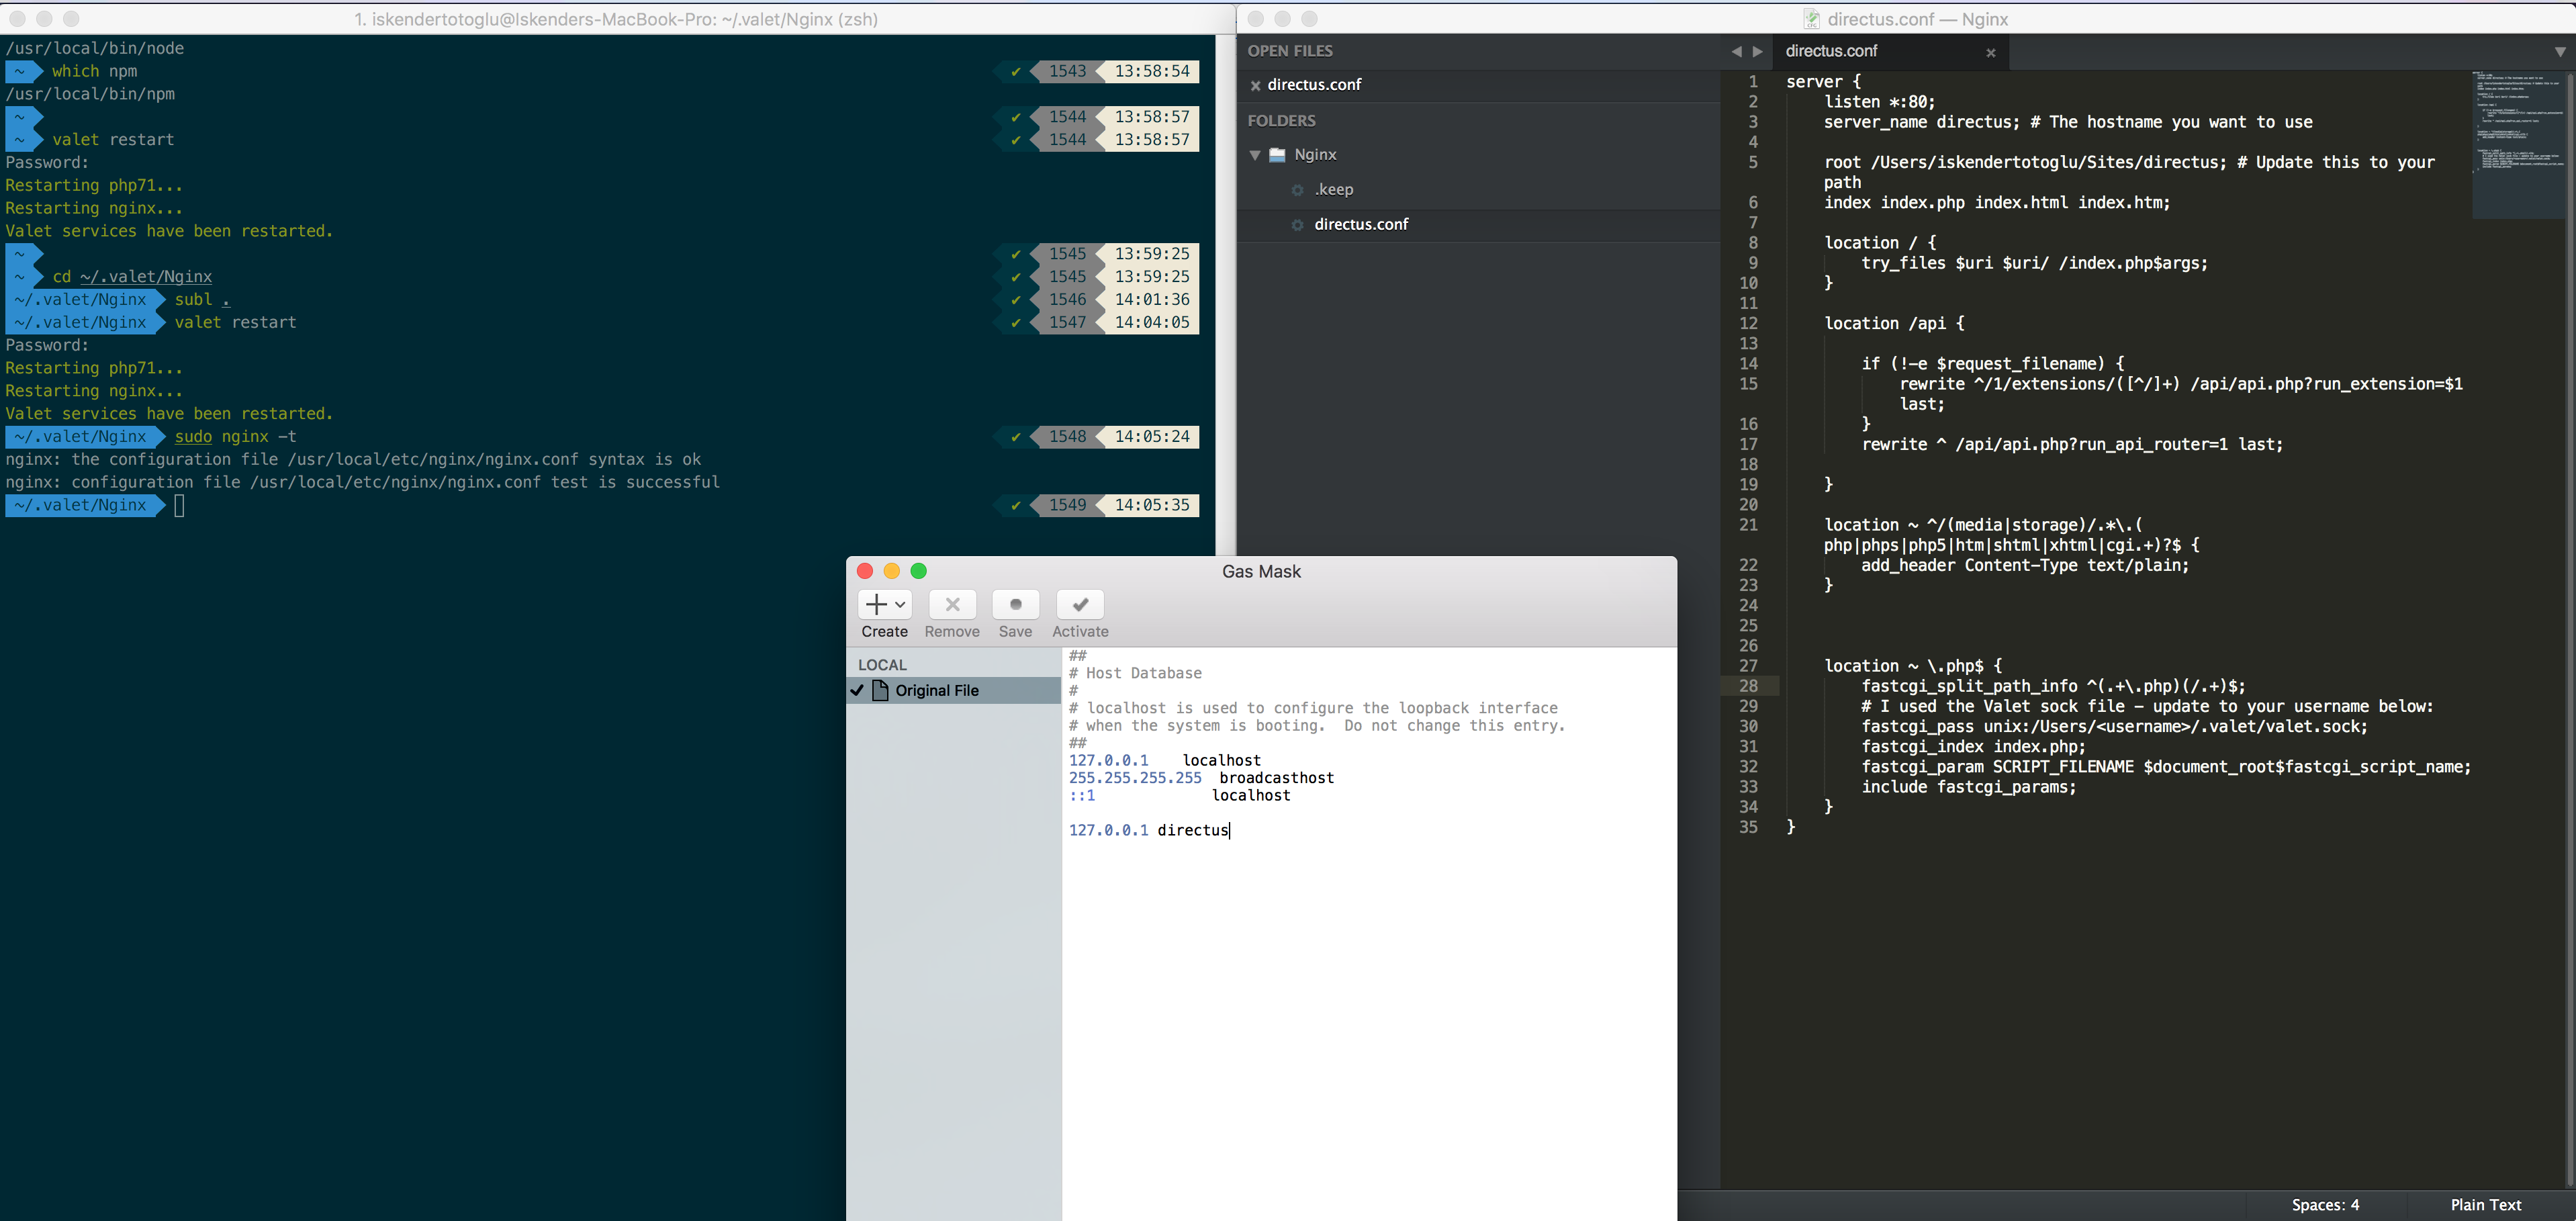Go to previous tab with left arrow
The image size is (2576, 1221).
[1736, 52]
